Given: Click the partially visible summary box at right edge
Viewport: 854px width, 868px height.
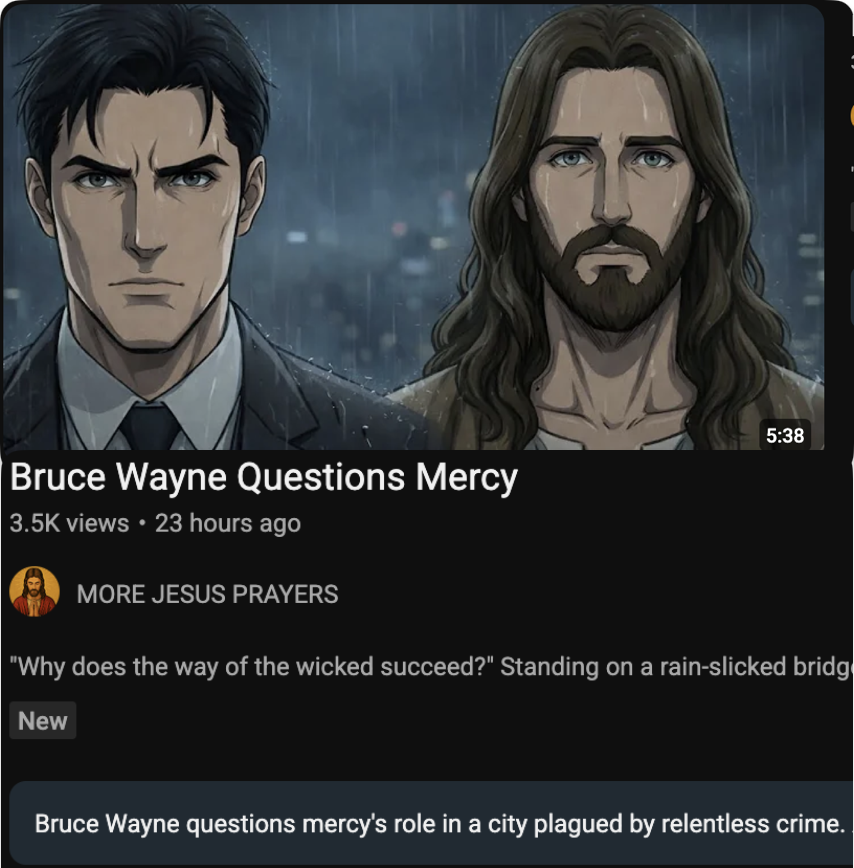Looking at the screenshot, I should pos(852,296).
